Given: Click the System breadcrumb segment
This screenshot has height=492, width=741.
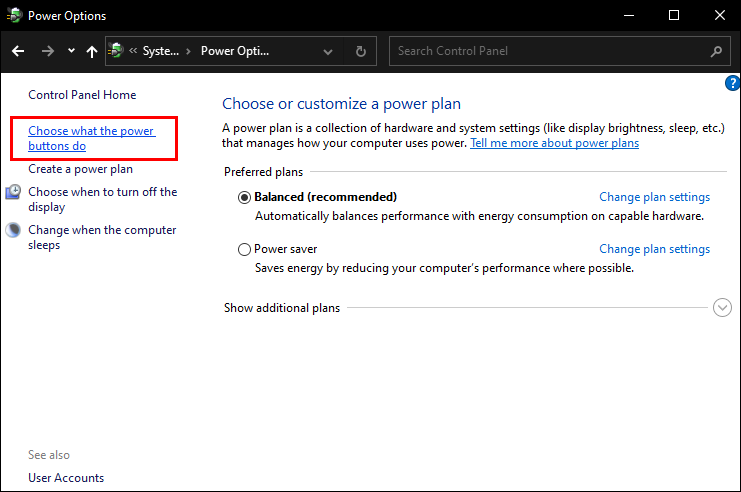Looking at the screenshot, I should click(x=161, y=51).
